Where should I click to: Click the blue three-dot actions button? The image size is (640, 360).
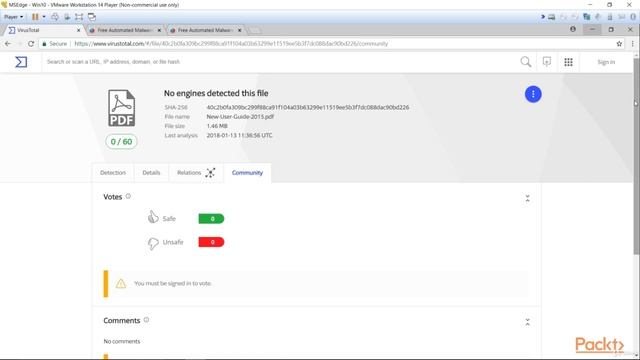click(x=533, y=94)
